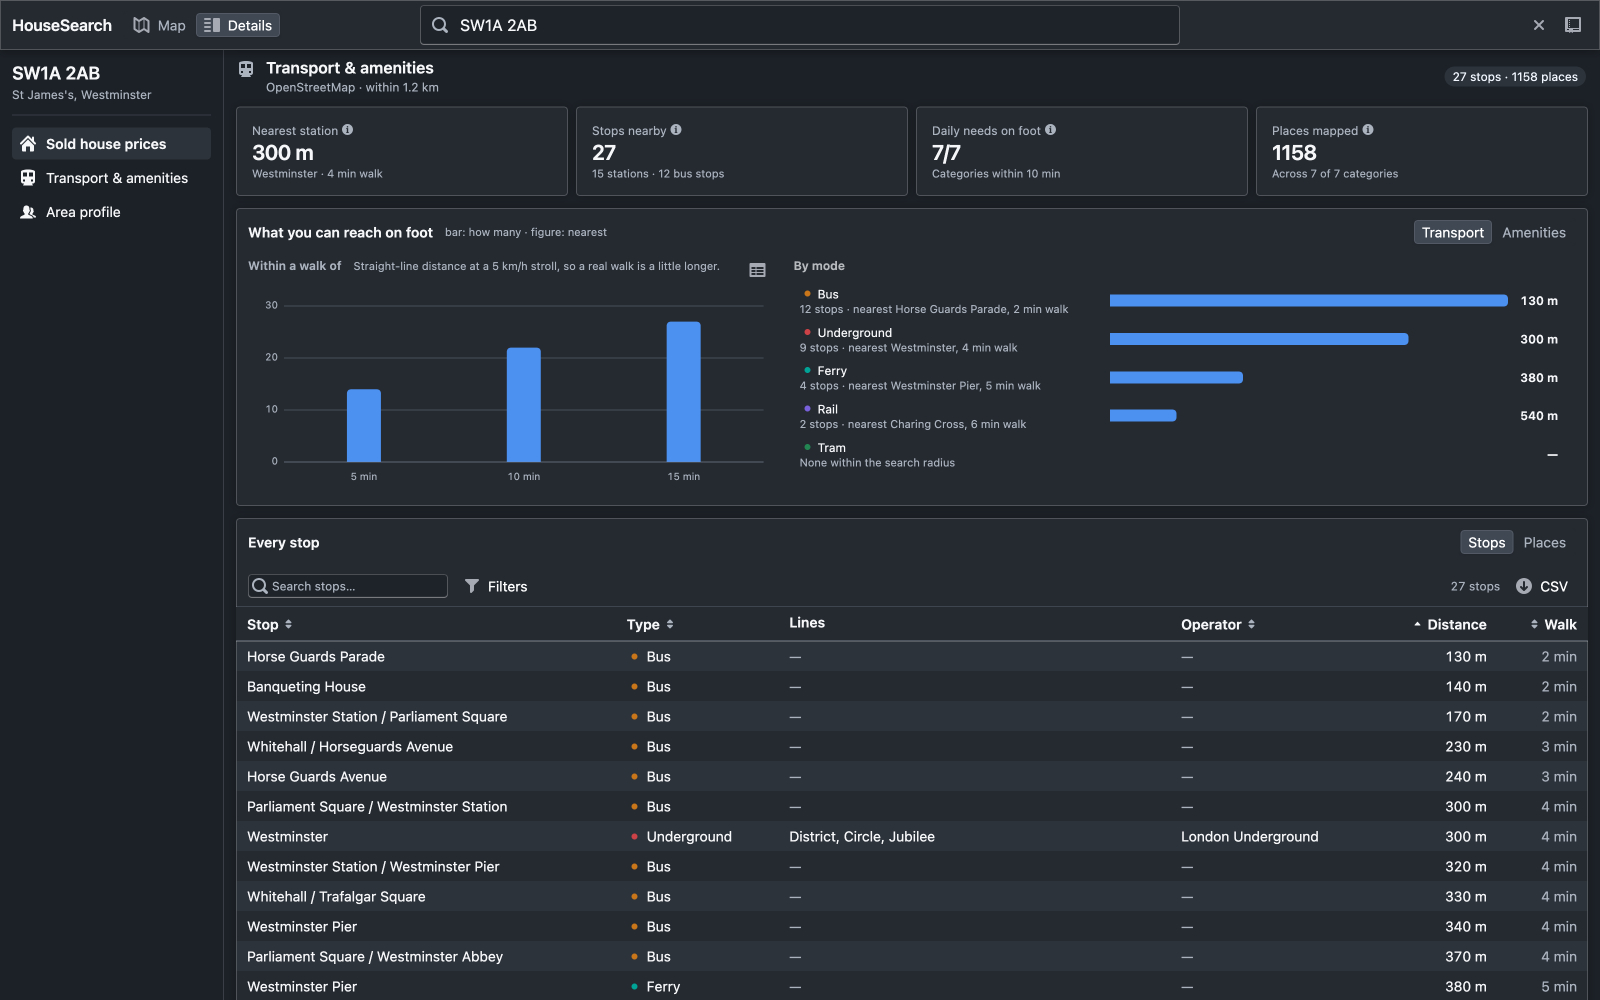Sort the table by the Type column
1600x1000 pixels.
pos(650,624)
